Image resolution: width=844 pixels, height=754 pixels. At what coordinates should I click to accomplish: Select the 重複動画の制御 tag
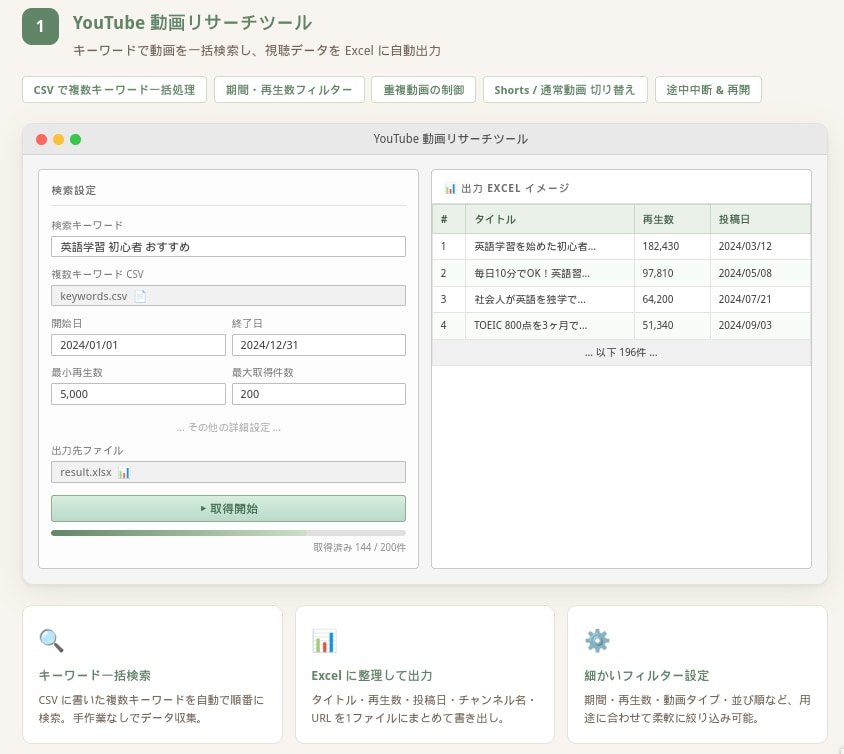424,90
